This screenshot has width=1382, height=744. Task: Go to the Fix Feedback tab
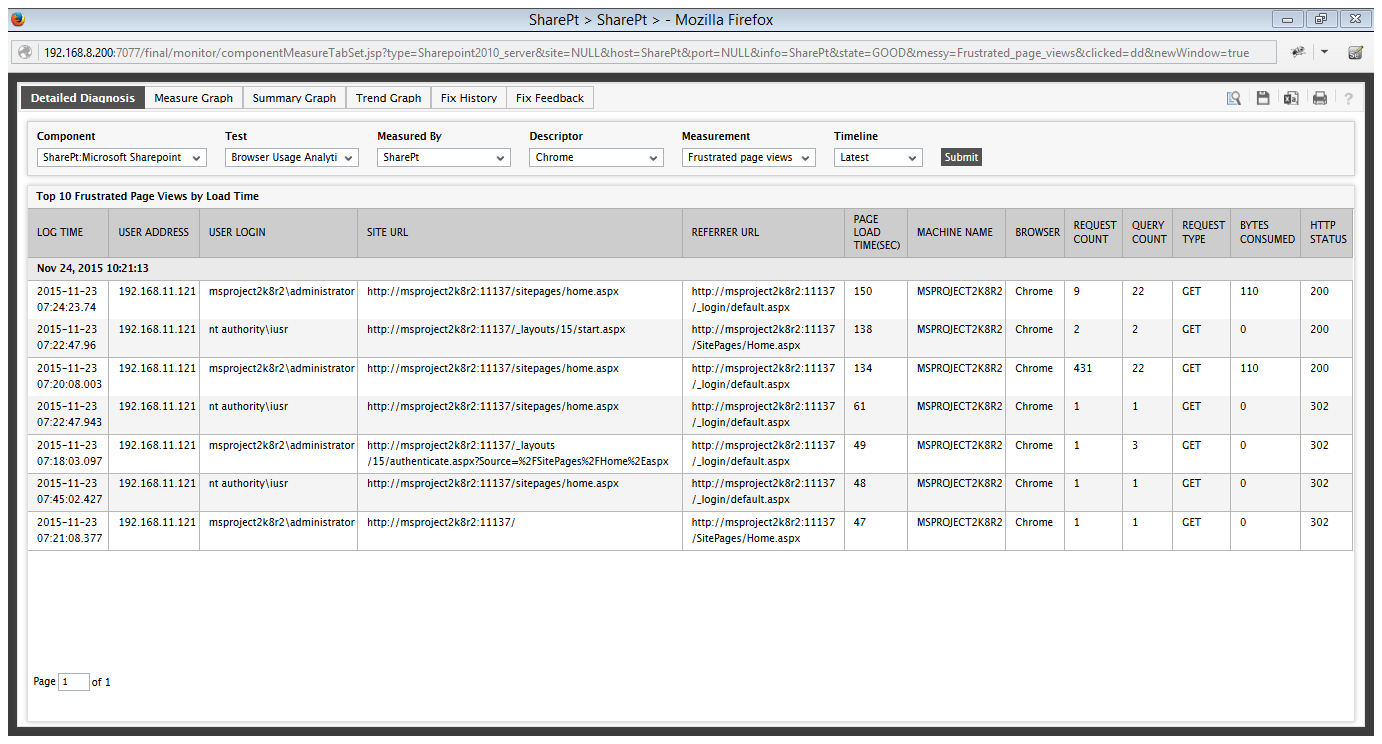coord(550,98)
